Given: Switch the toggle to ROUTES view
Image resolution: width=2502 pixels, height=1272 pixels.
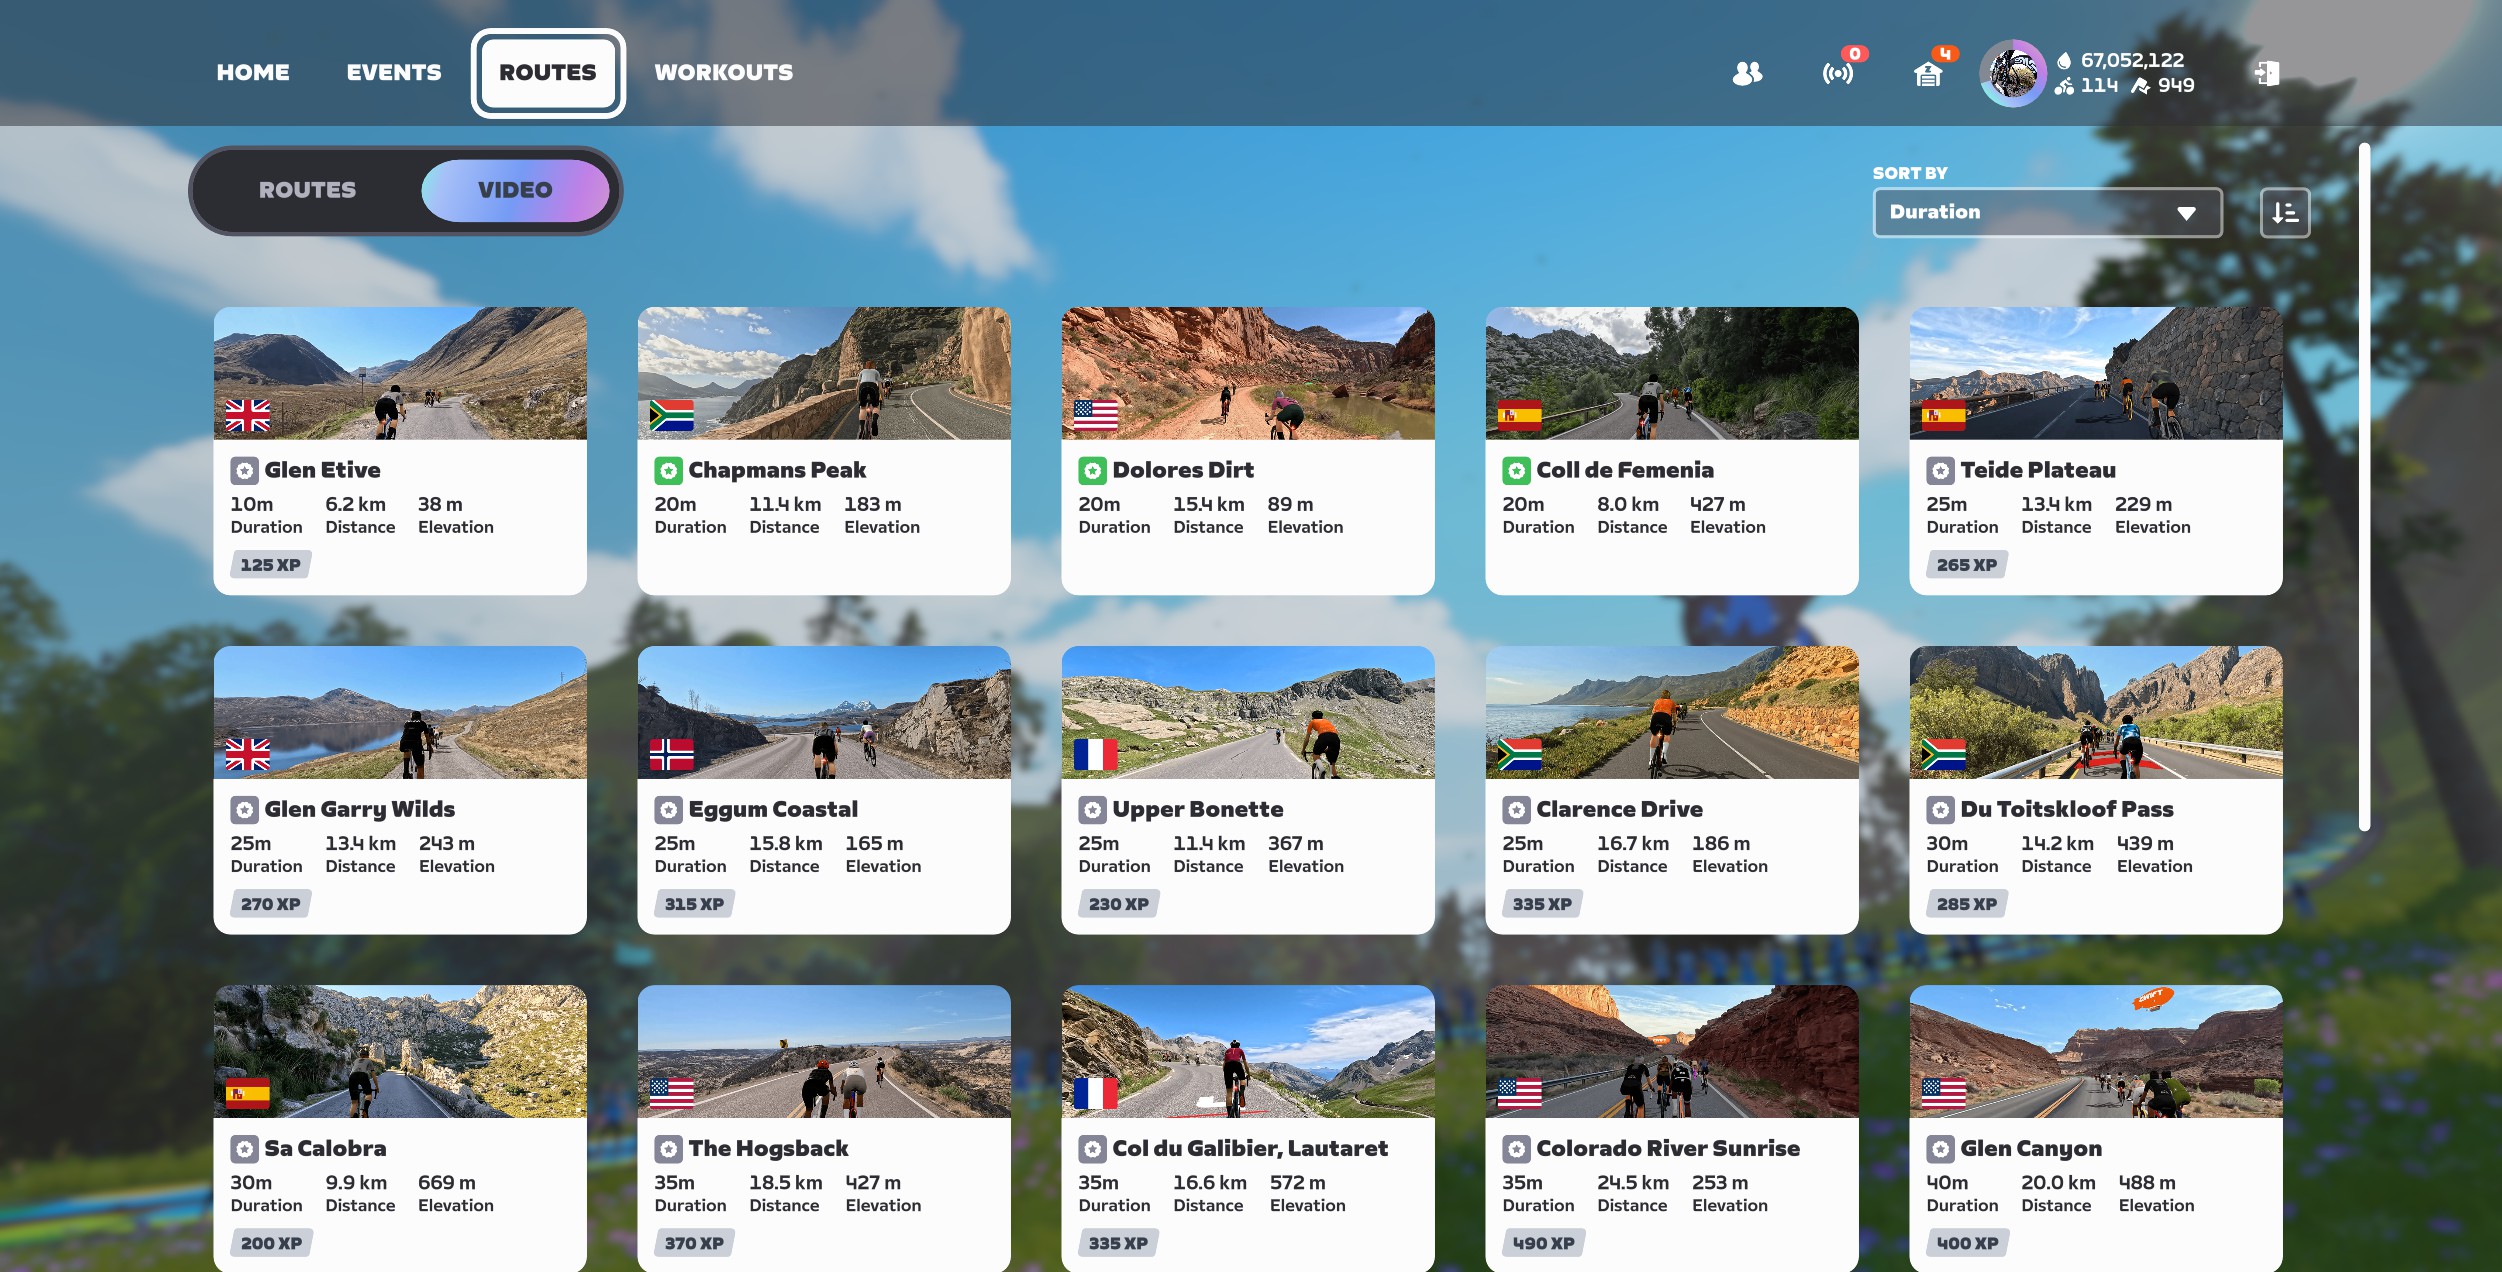Looking at the screenshot, I should pyautogui.click(x=307, y=190).
